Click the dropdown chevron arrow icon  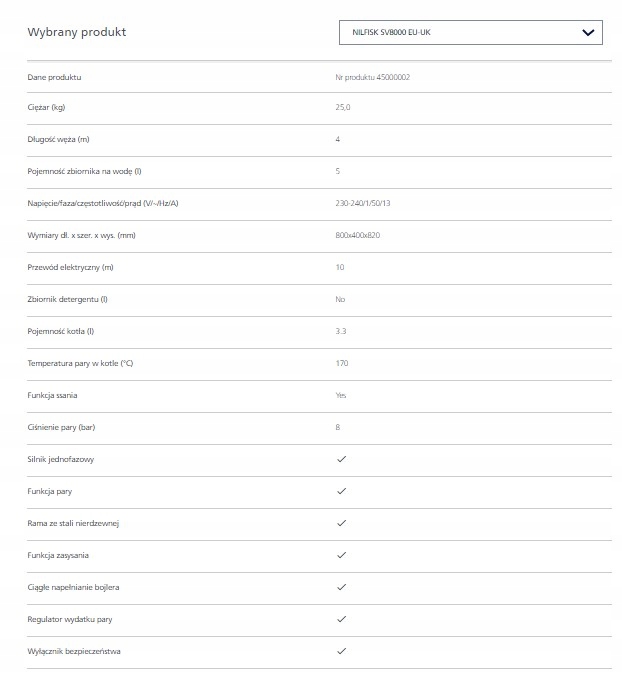click(x=588, y=32)
